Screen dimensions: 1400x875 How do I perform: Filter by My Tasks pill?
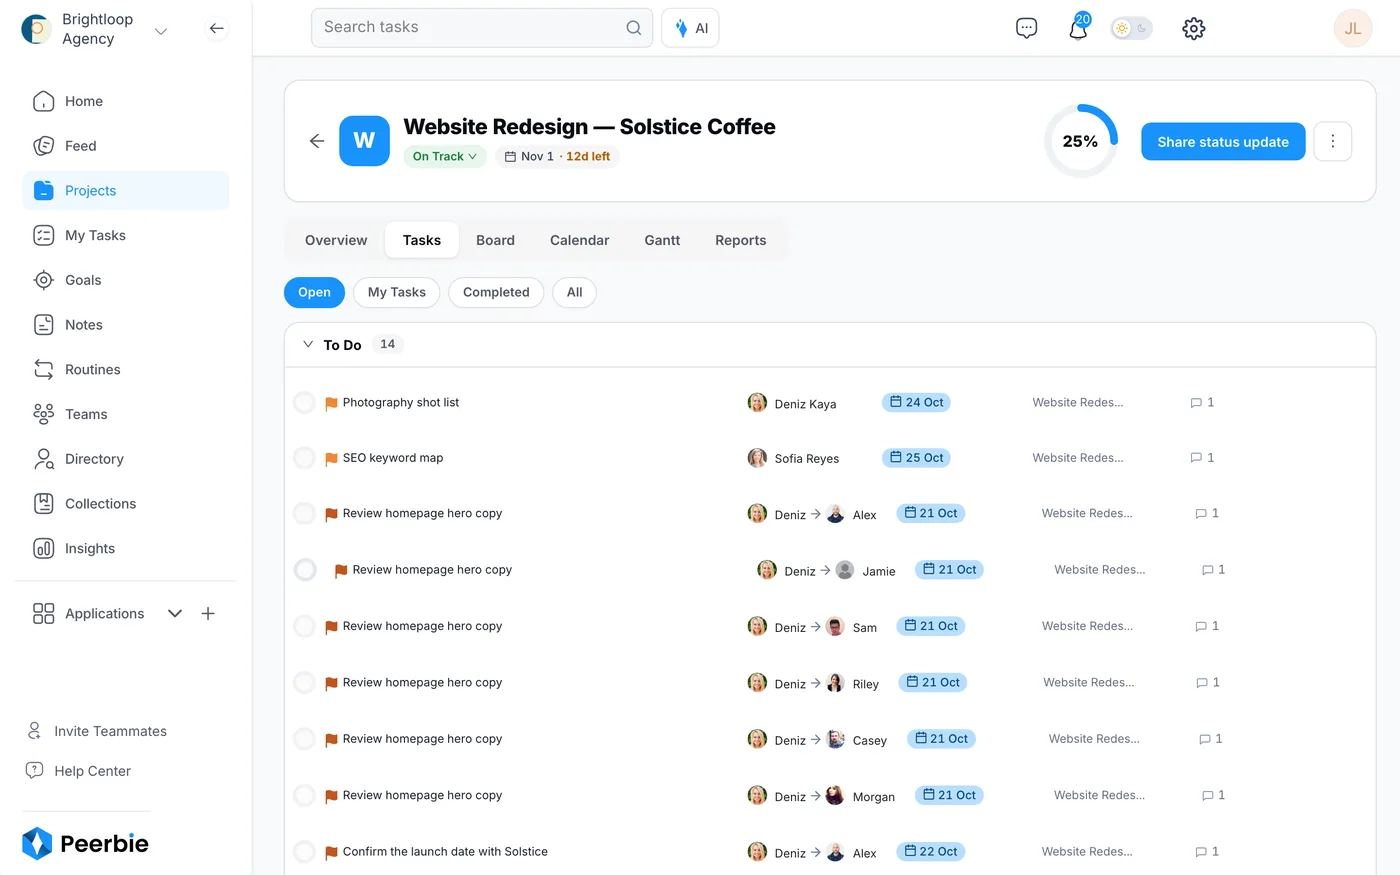pos(396,292)
